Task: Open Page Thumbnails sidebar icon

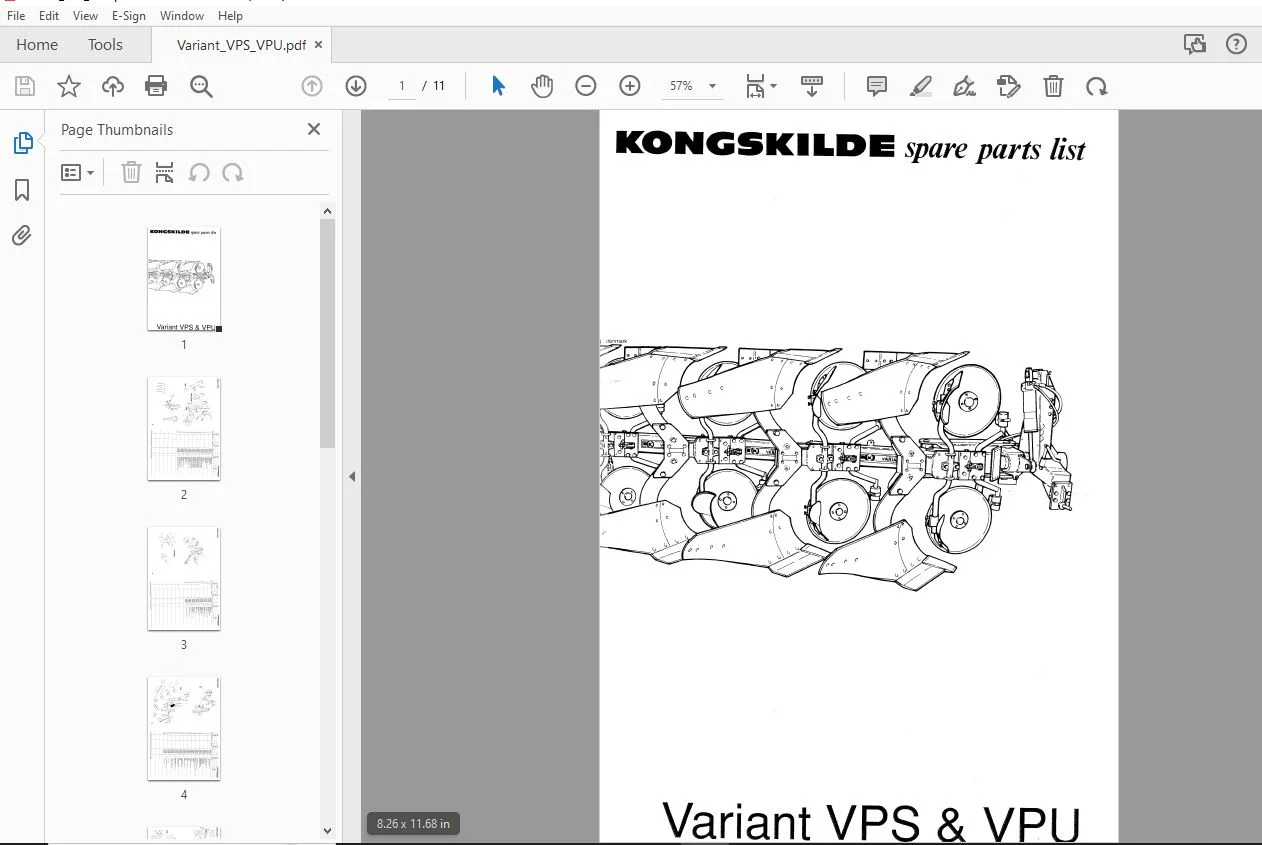Action: (x=22, y=143)
